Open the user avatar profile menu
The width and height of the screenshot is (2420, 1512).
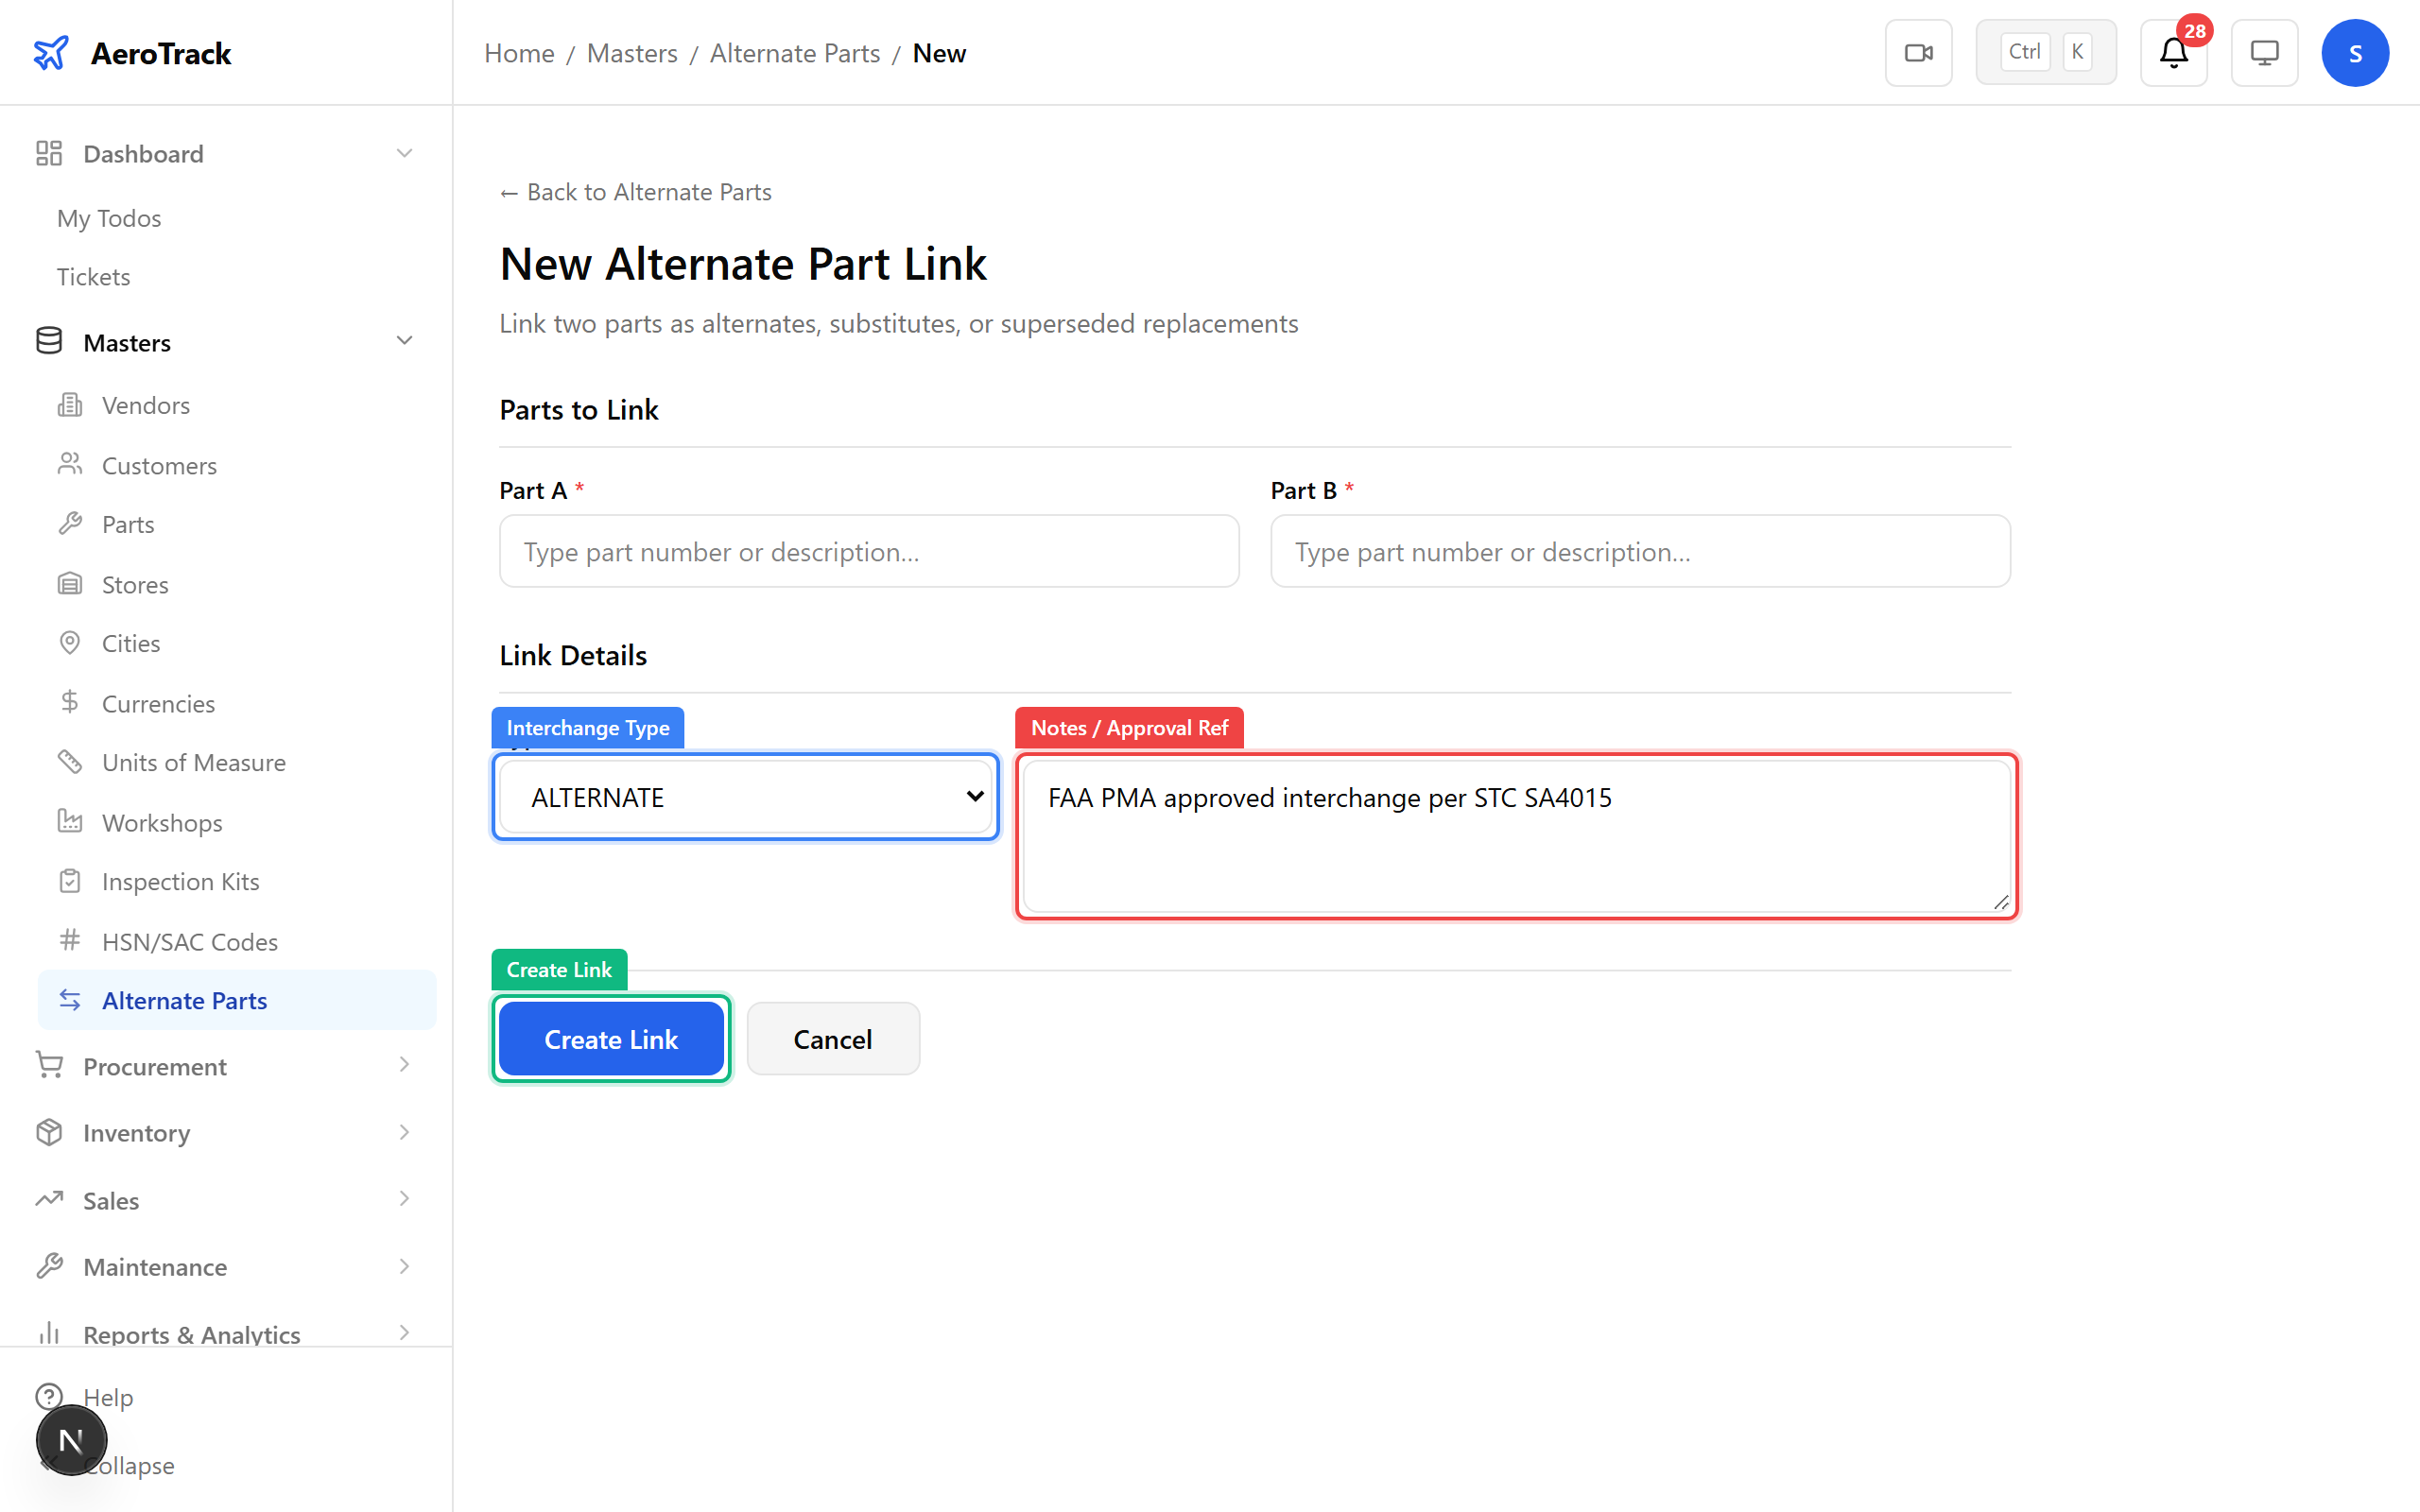(2355, 52)
